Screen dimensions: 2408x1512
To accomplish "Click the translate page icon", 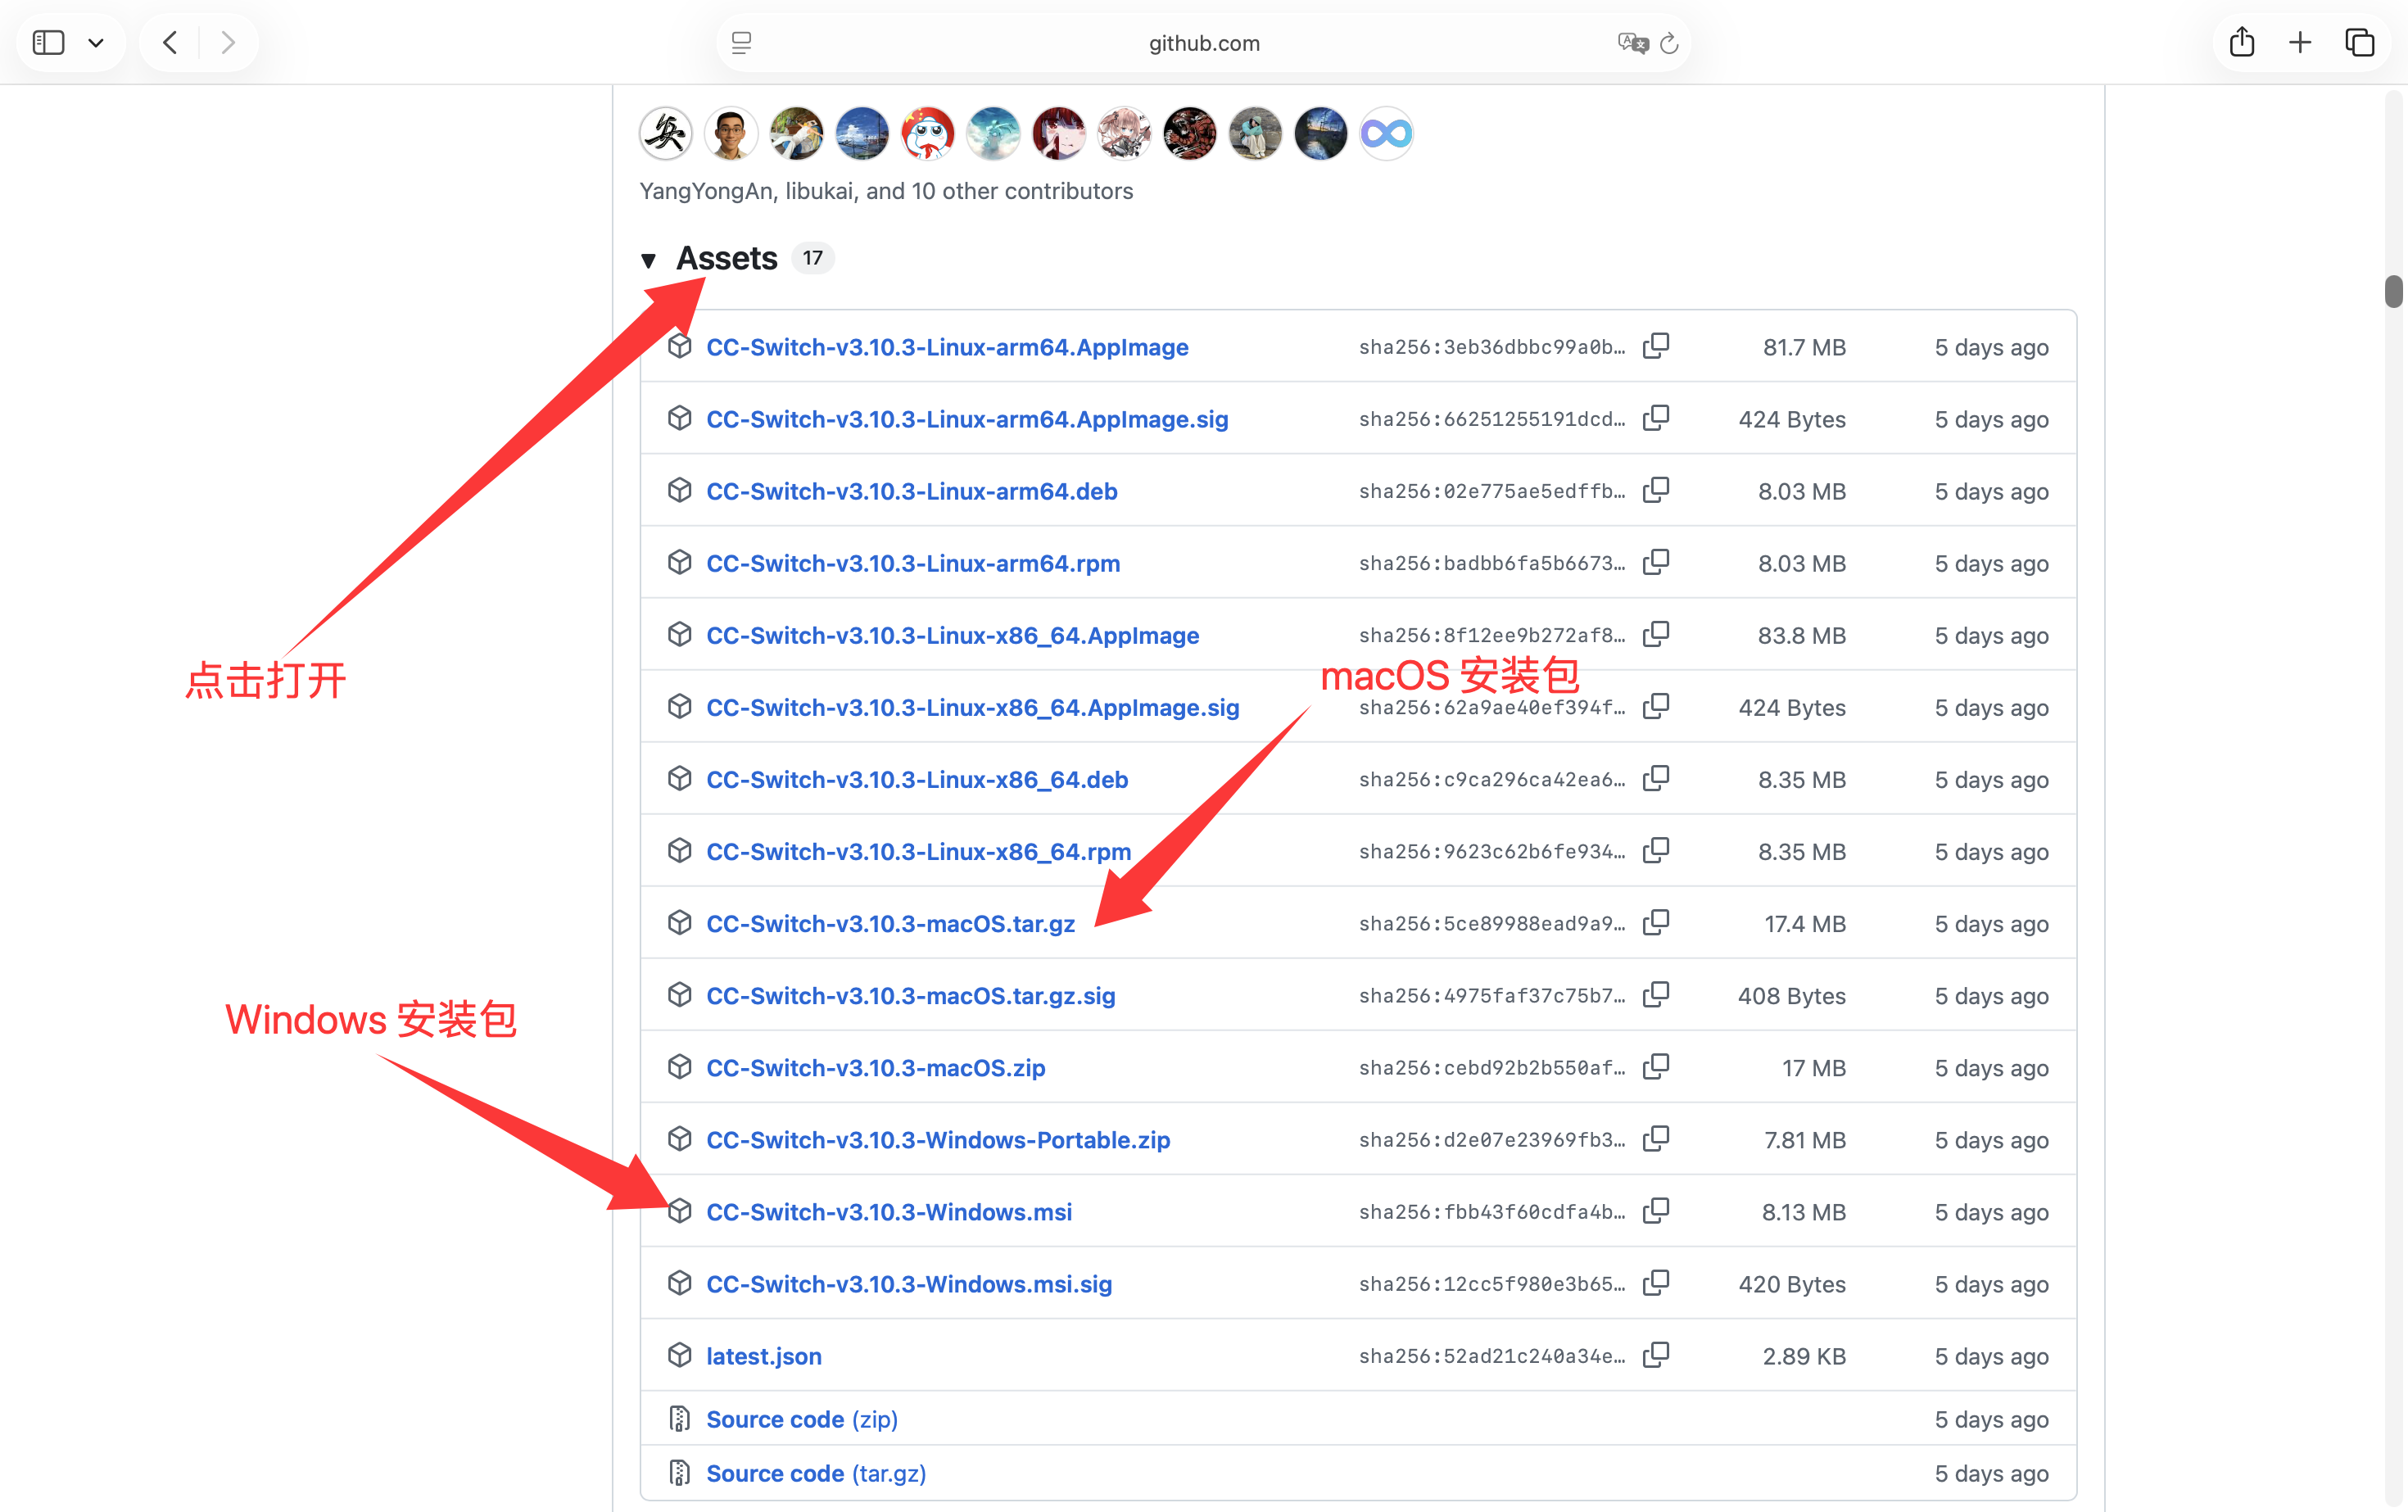I will tap(1632, 43).
